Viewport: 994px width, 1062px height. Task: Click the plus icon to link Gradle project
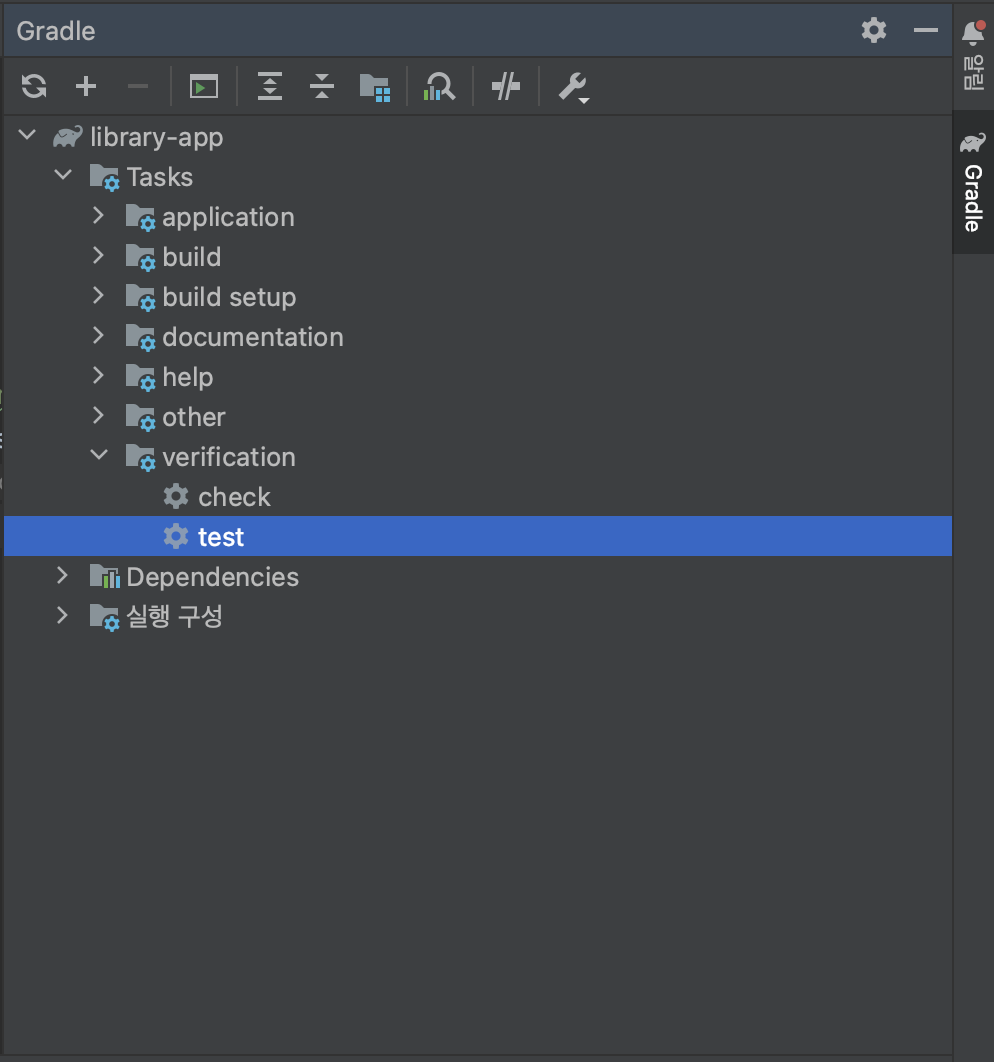[86, 87]
